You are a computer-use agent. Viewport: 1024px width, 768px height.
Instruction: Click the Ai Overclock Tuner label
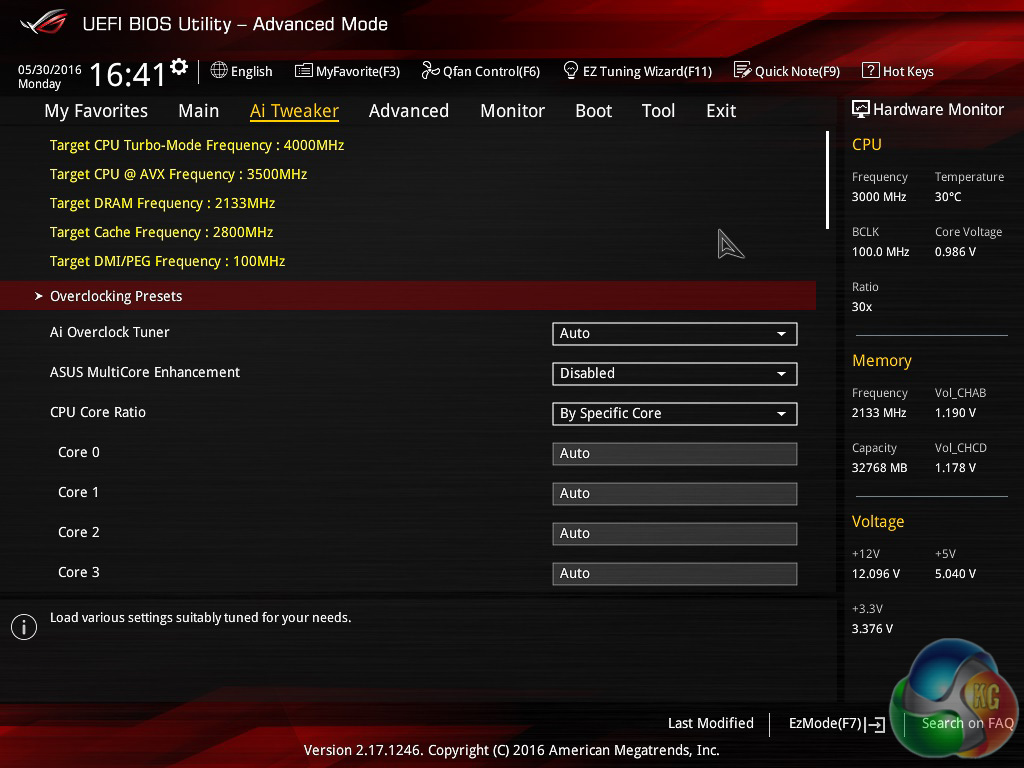pos(110,332)
